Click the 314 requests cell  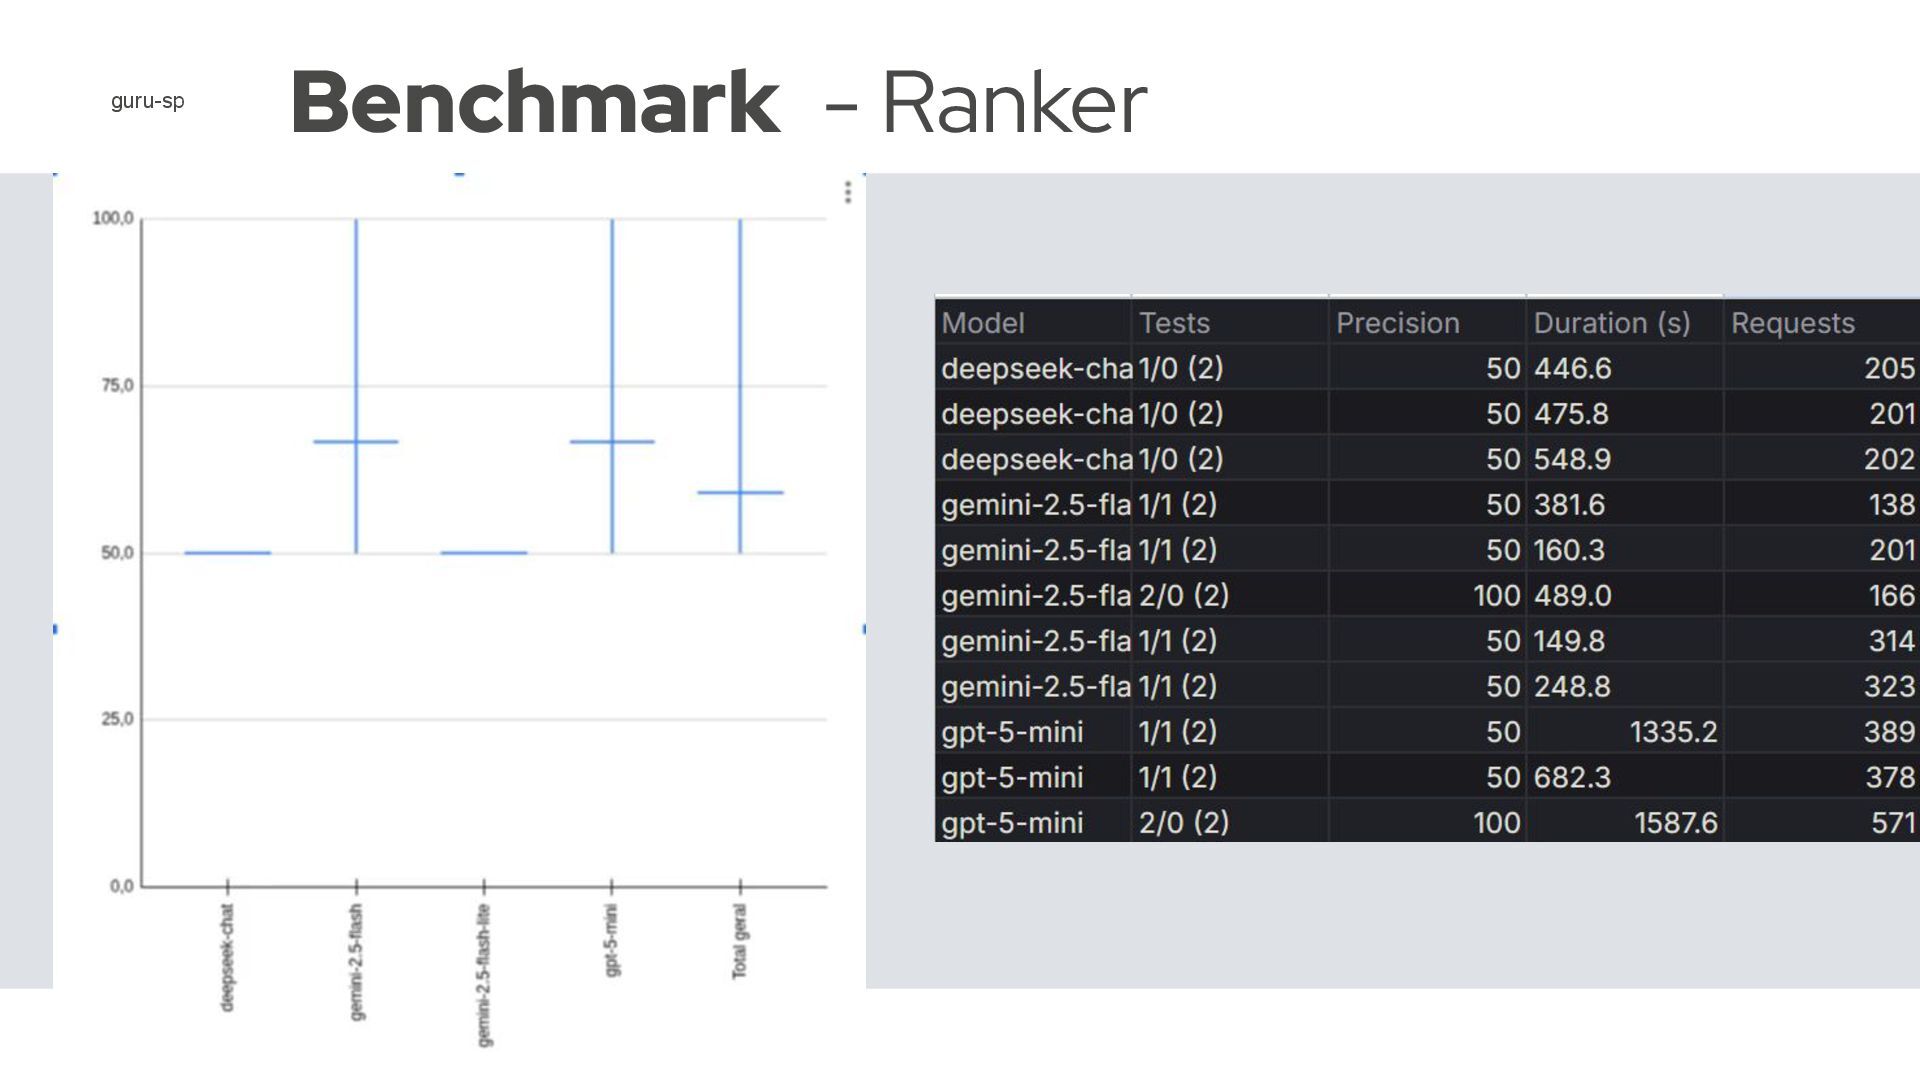[1891, 640]
